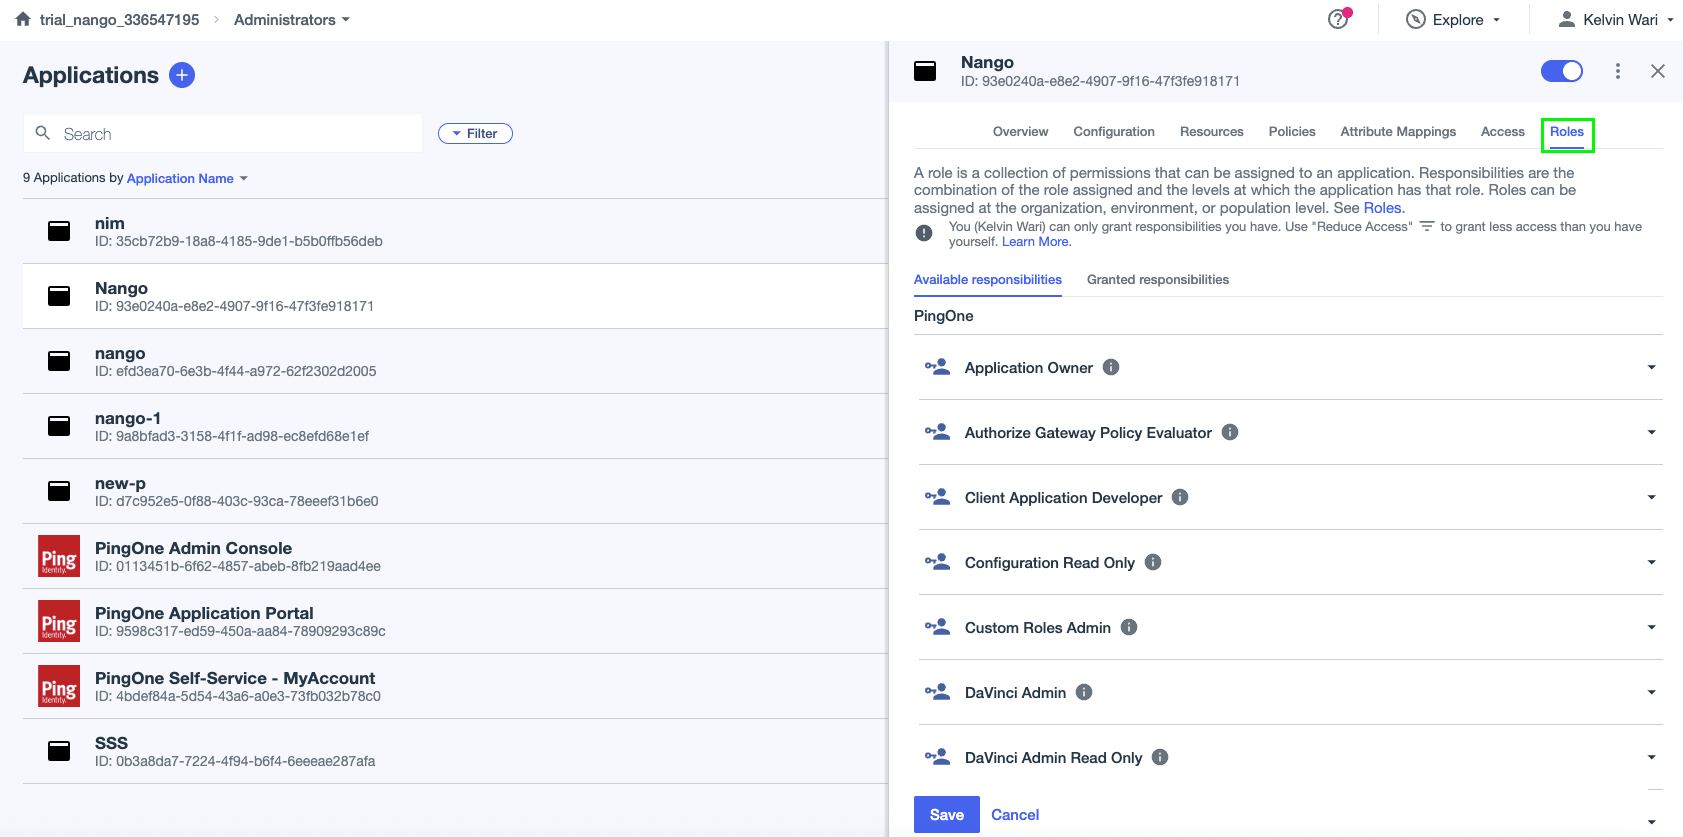This screenshot has height=837, width=1683.
Task: Open the Explore dropdown menu
Action: click(x=1453, y=19)
